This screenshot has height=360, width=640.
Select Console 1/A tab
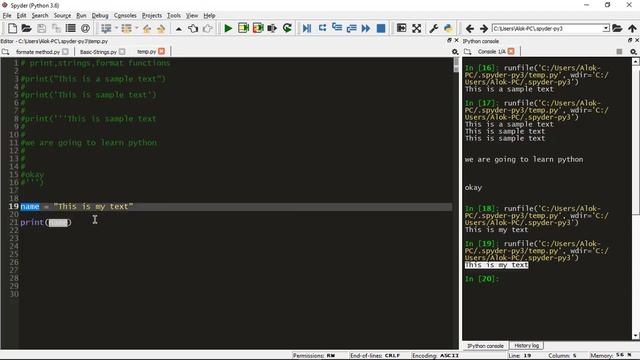coord(491,52)
